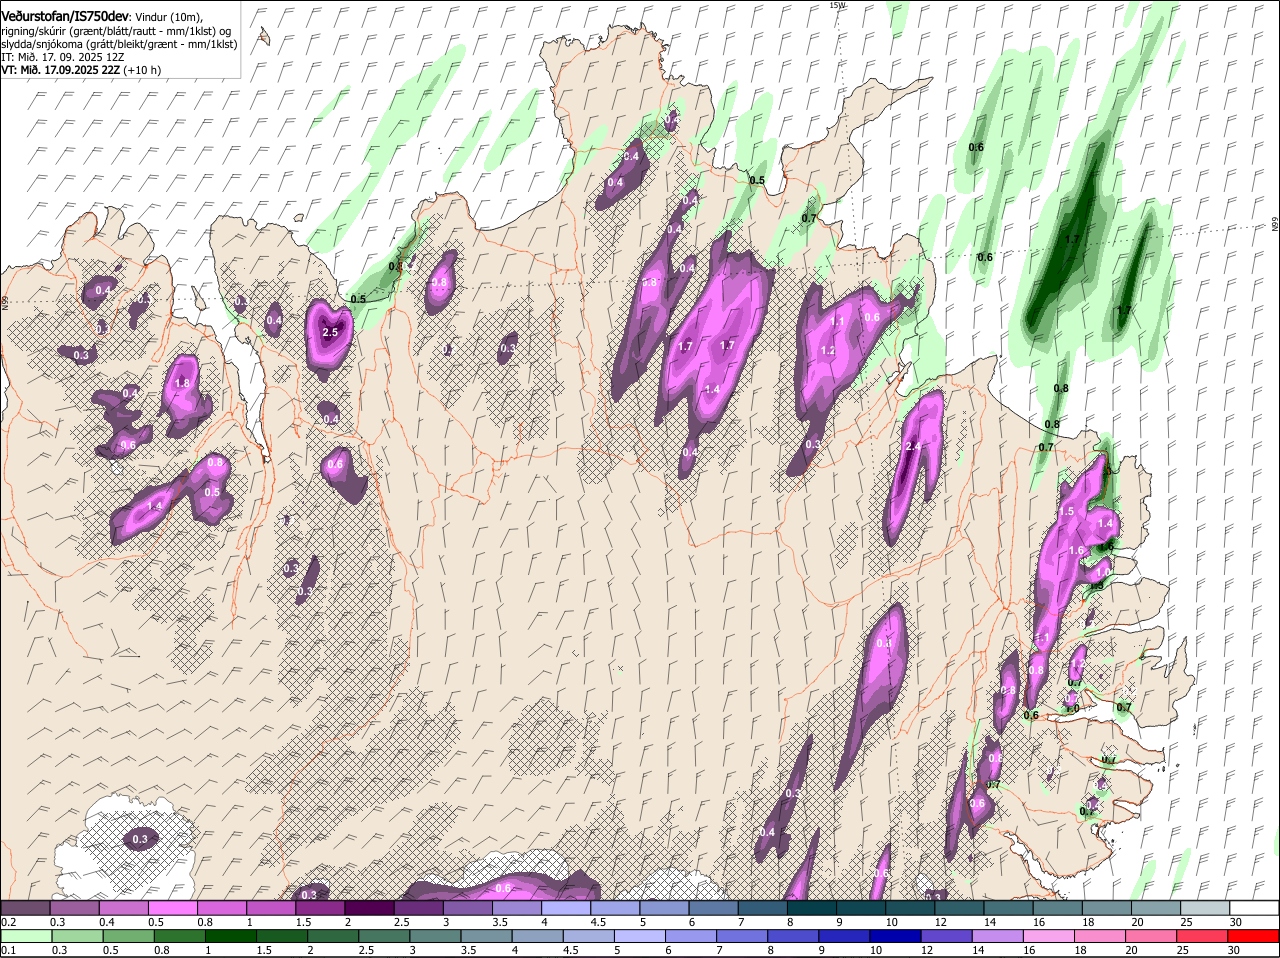Click the 'VT: Mið. 17.09.2025 22Z (+10 h)' line
This screenshot has width=1280, height=958.
(x=81, y=70)
